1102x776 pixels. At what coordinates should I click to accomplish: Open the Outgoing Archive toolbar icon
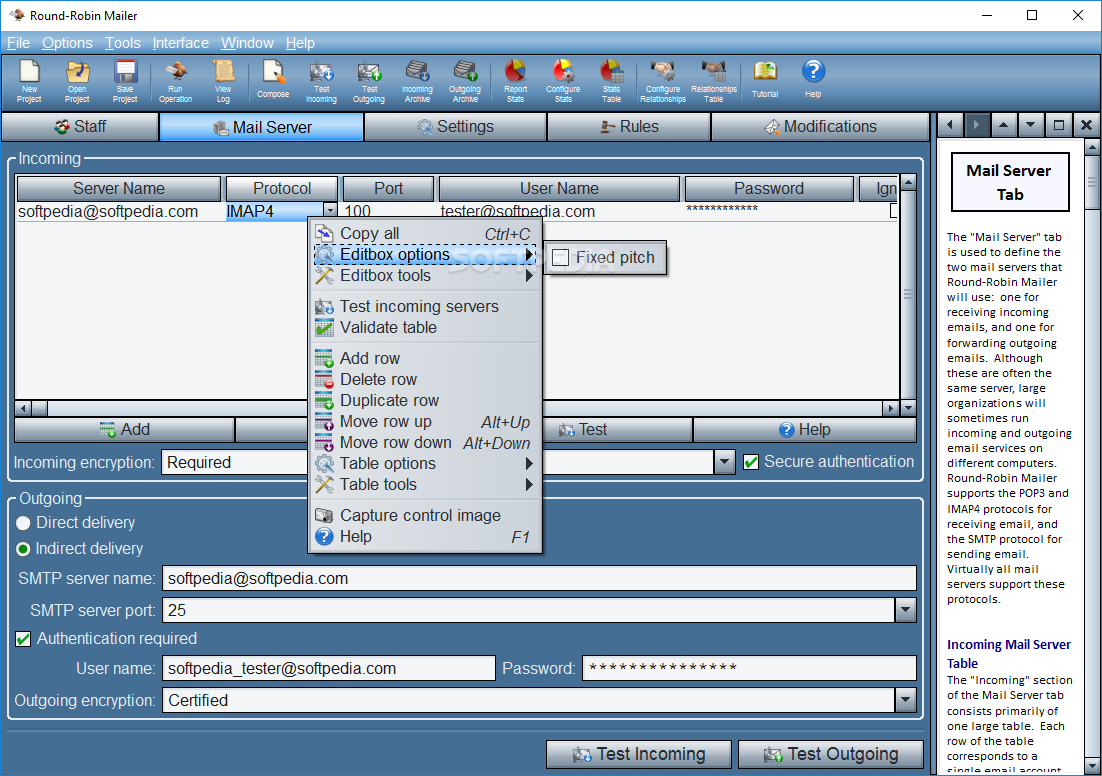click(465, 82)
